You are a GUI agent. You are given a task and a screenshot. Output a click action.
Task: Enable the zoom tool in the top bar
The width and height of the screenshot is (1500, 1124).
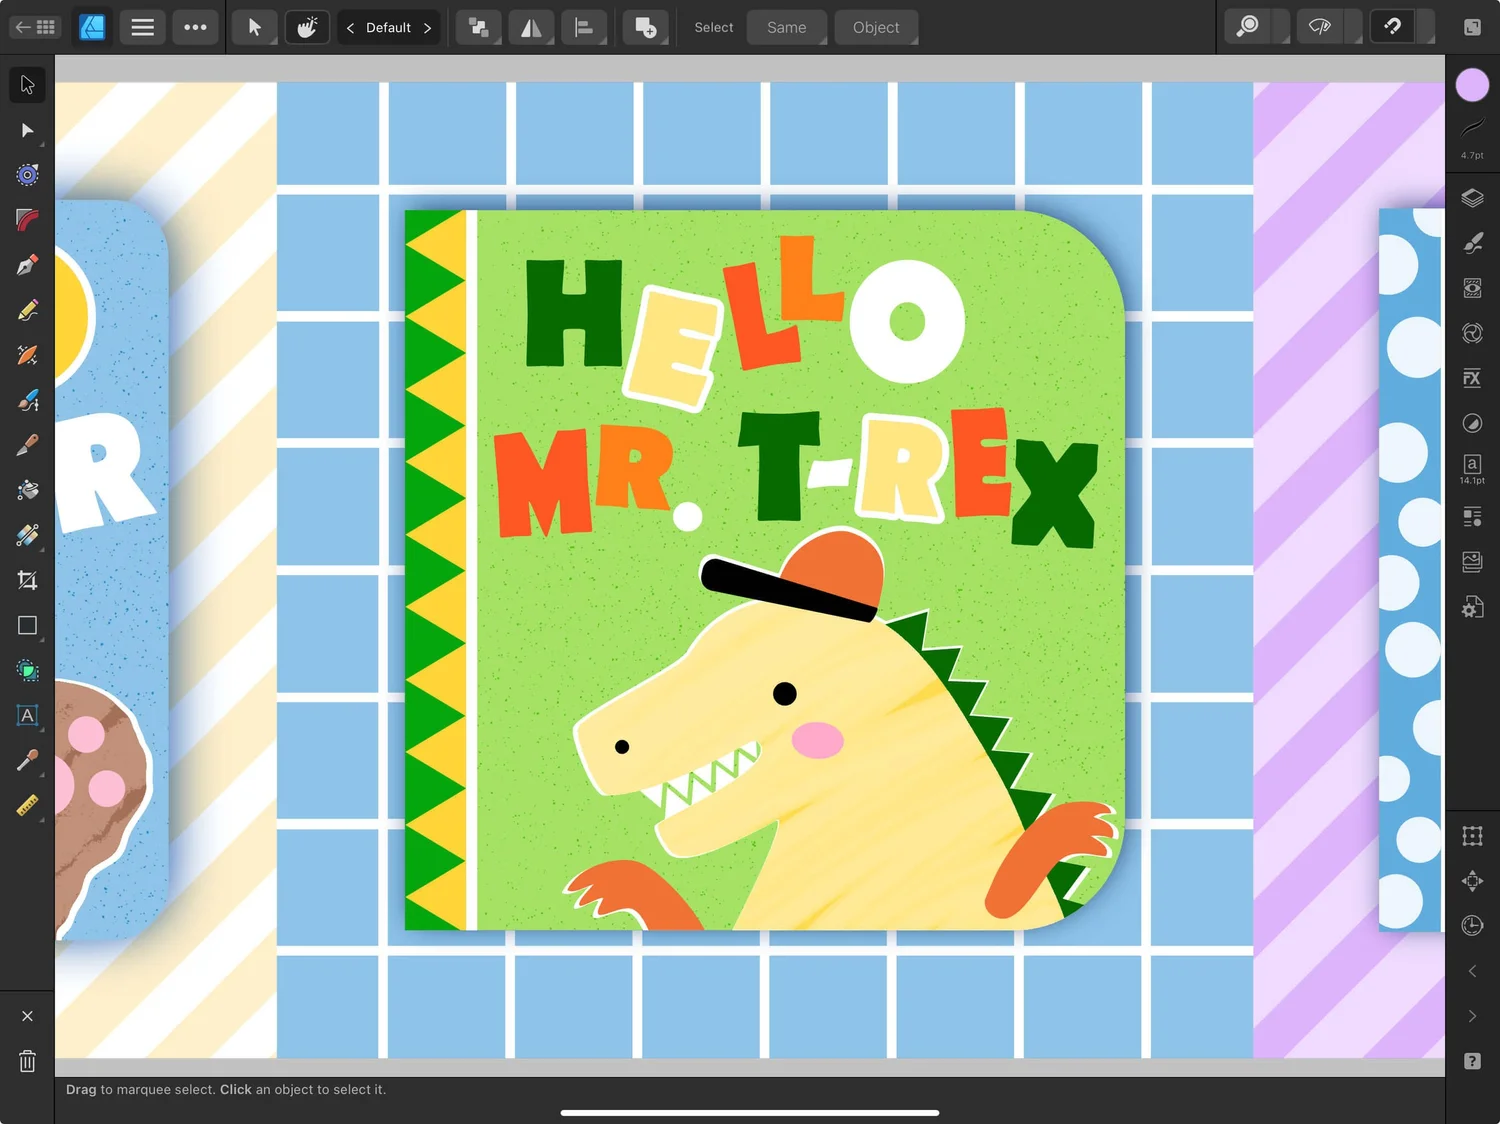pos(1246,27)
